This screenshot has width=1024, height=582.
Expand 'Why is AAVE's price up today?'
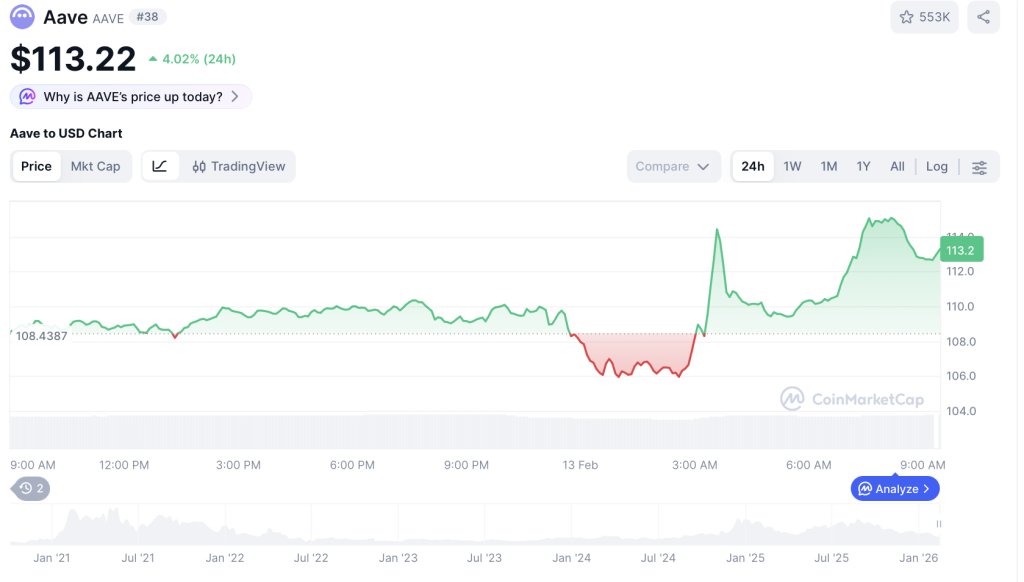(x=131, y=97)
